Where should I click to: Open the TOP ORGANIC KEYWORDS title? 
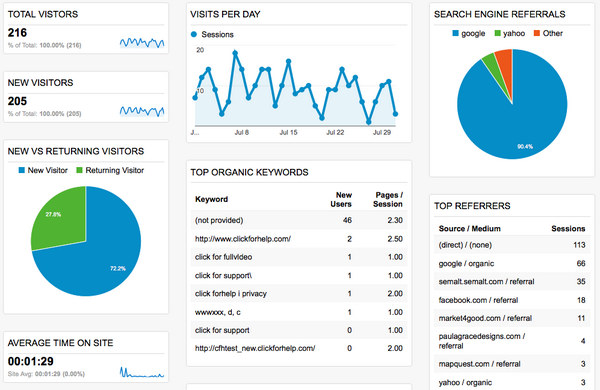(x=249, y=172)
